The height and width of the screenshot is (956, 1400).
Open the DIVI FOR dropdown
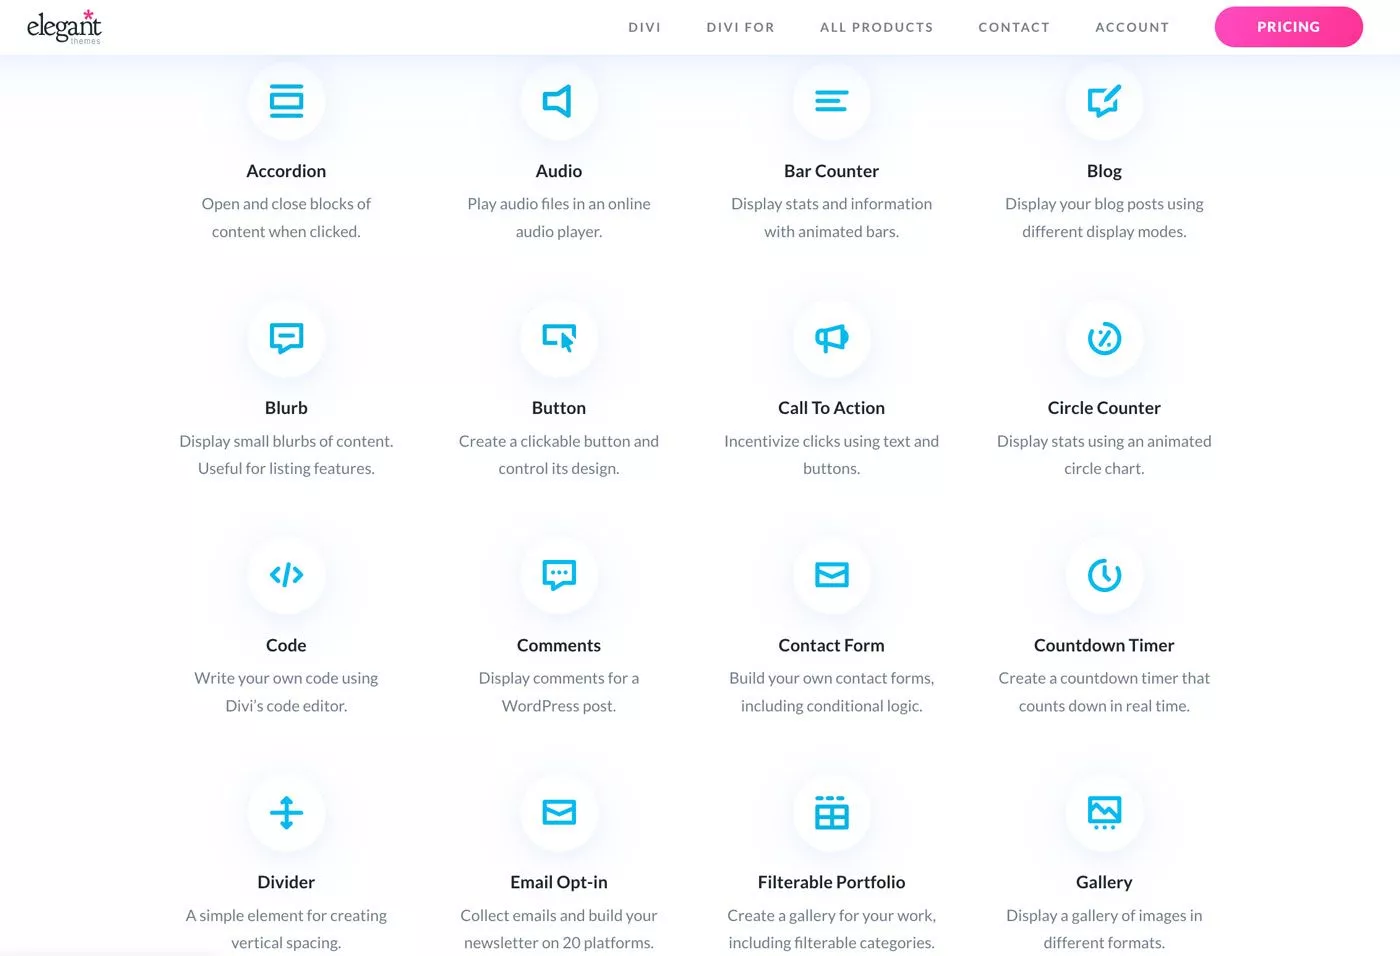(x=740, y=27)
